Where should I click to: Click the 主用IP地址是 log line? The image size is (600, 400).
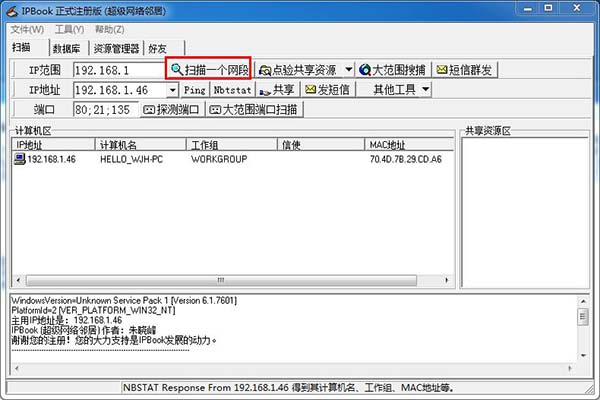(67, 320)
